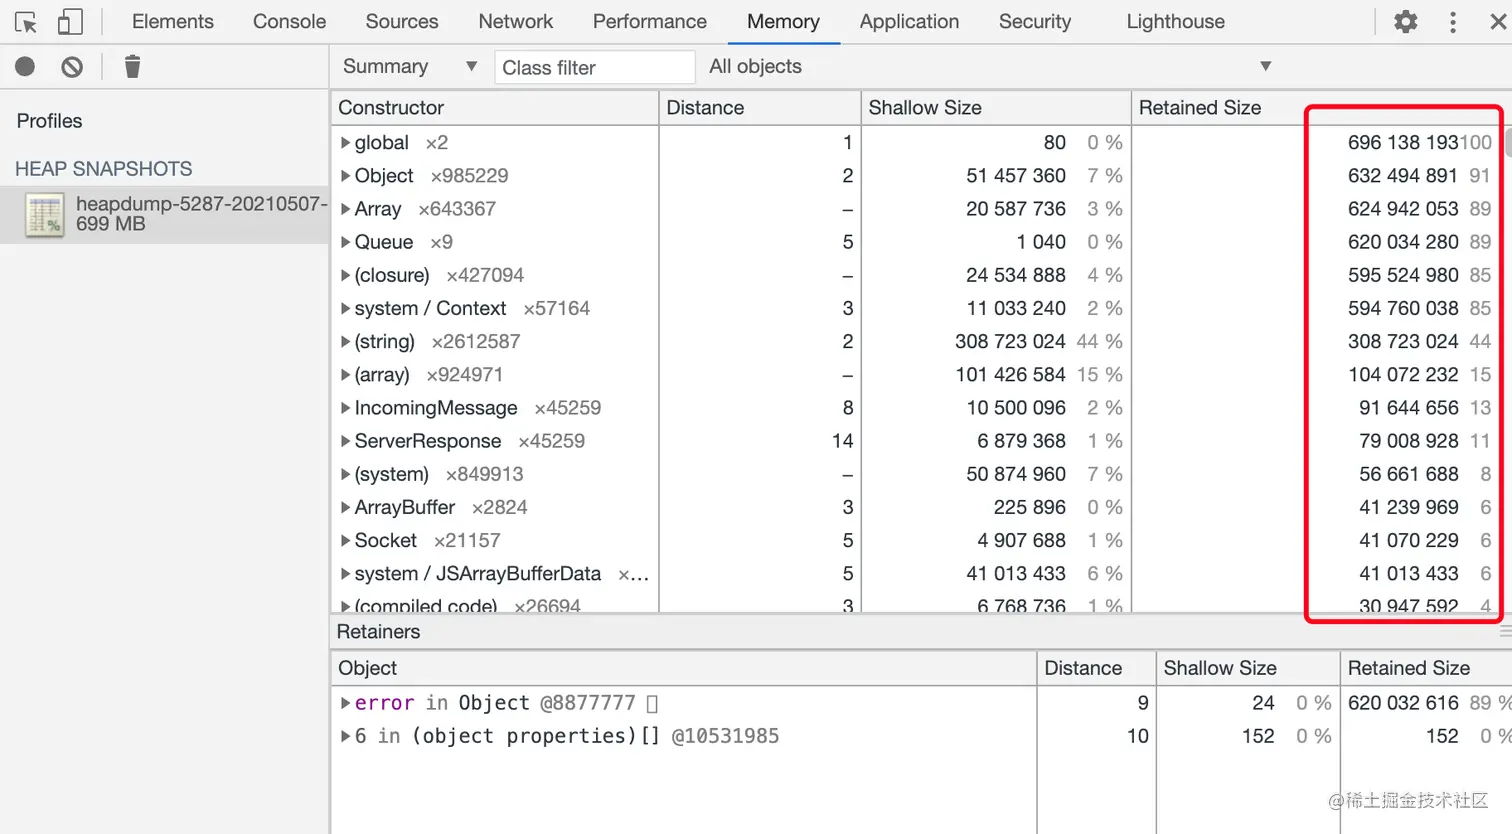Click the Retainers section title bar
This screenshot has height=834, width=1512.
(920, 632)
